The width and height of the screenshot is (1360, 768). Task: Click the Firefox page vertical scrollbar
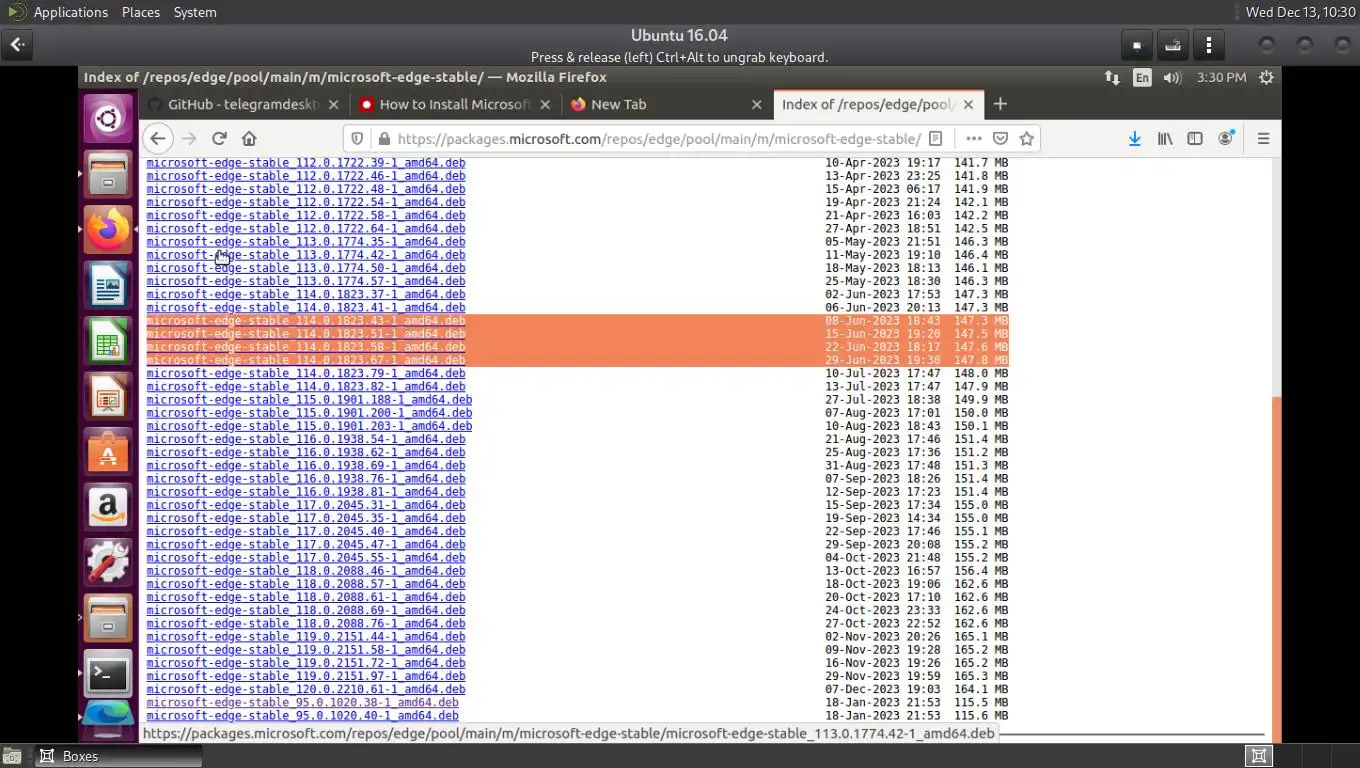click(x=1275, y=570)
